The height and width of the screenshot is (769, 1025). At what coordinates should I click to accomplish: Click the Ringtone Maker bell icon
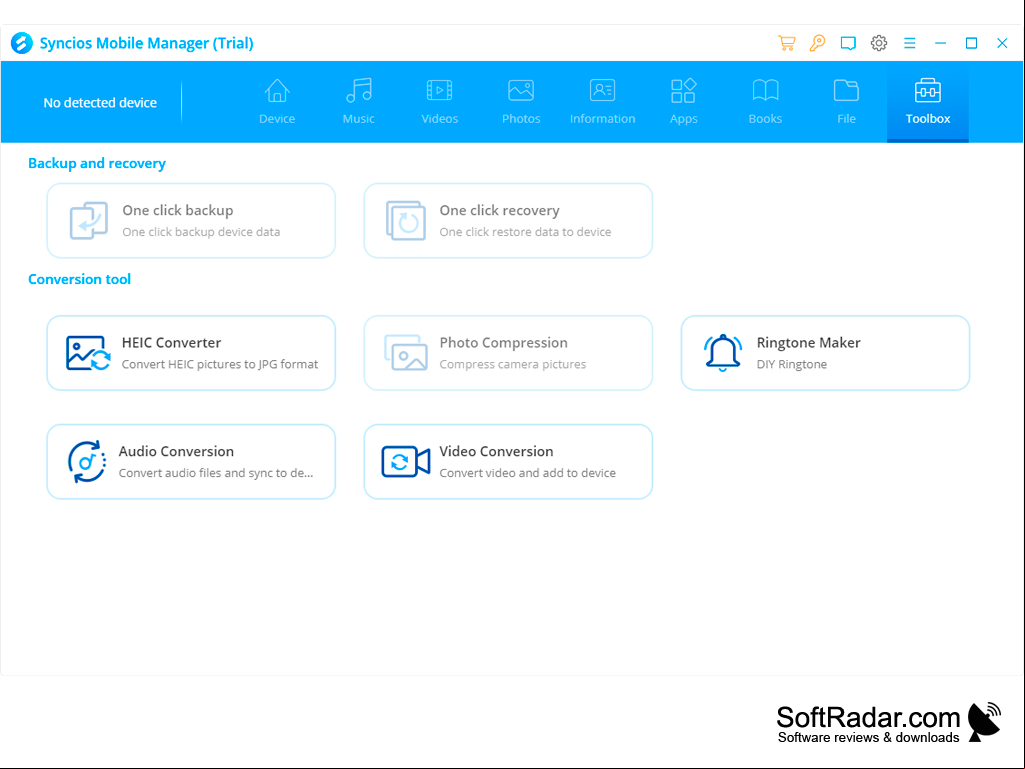(x=723, y=353)
